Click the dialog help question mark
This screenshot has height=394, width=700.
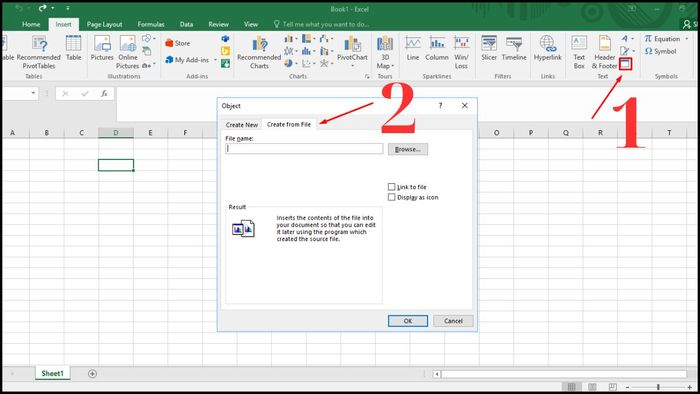pyautogui.click(x=440, y=106)
